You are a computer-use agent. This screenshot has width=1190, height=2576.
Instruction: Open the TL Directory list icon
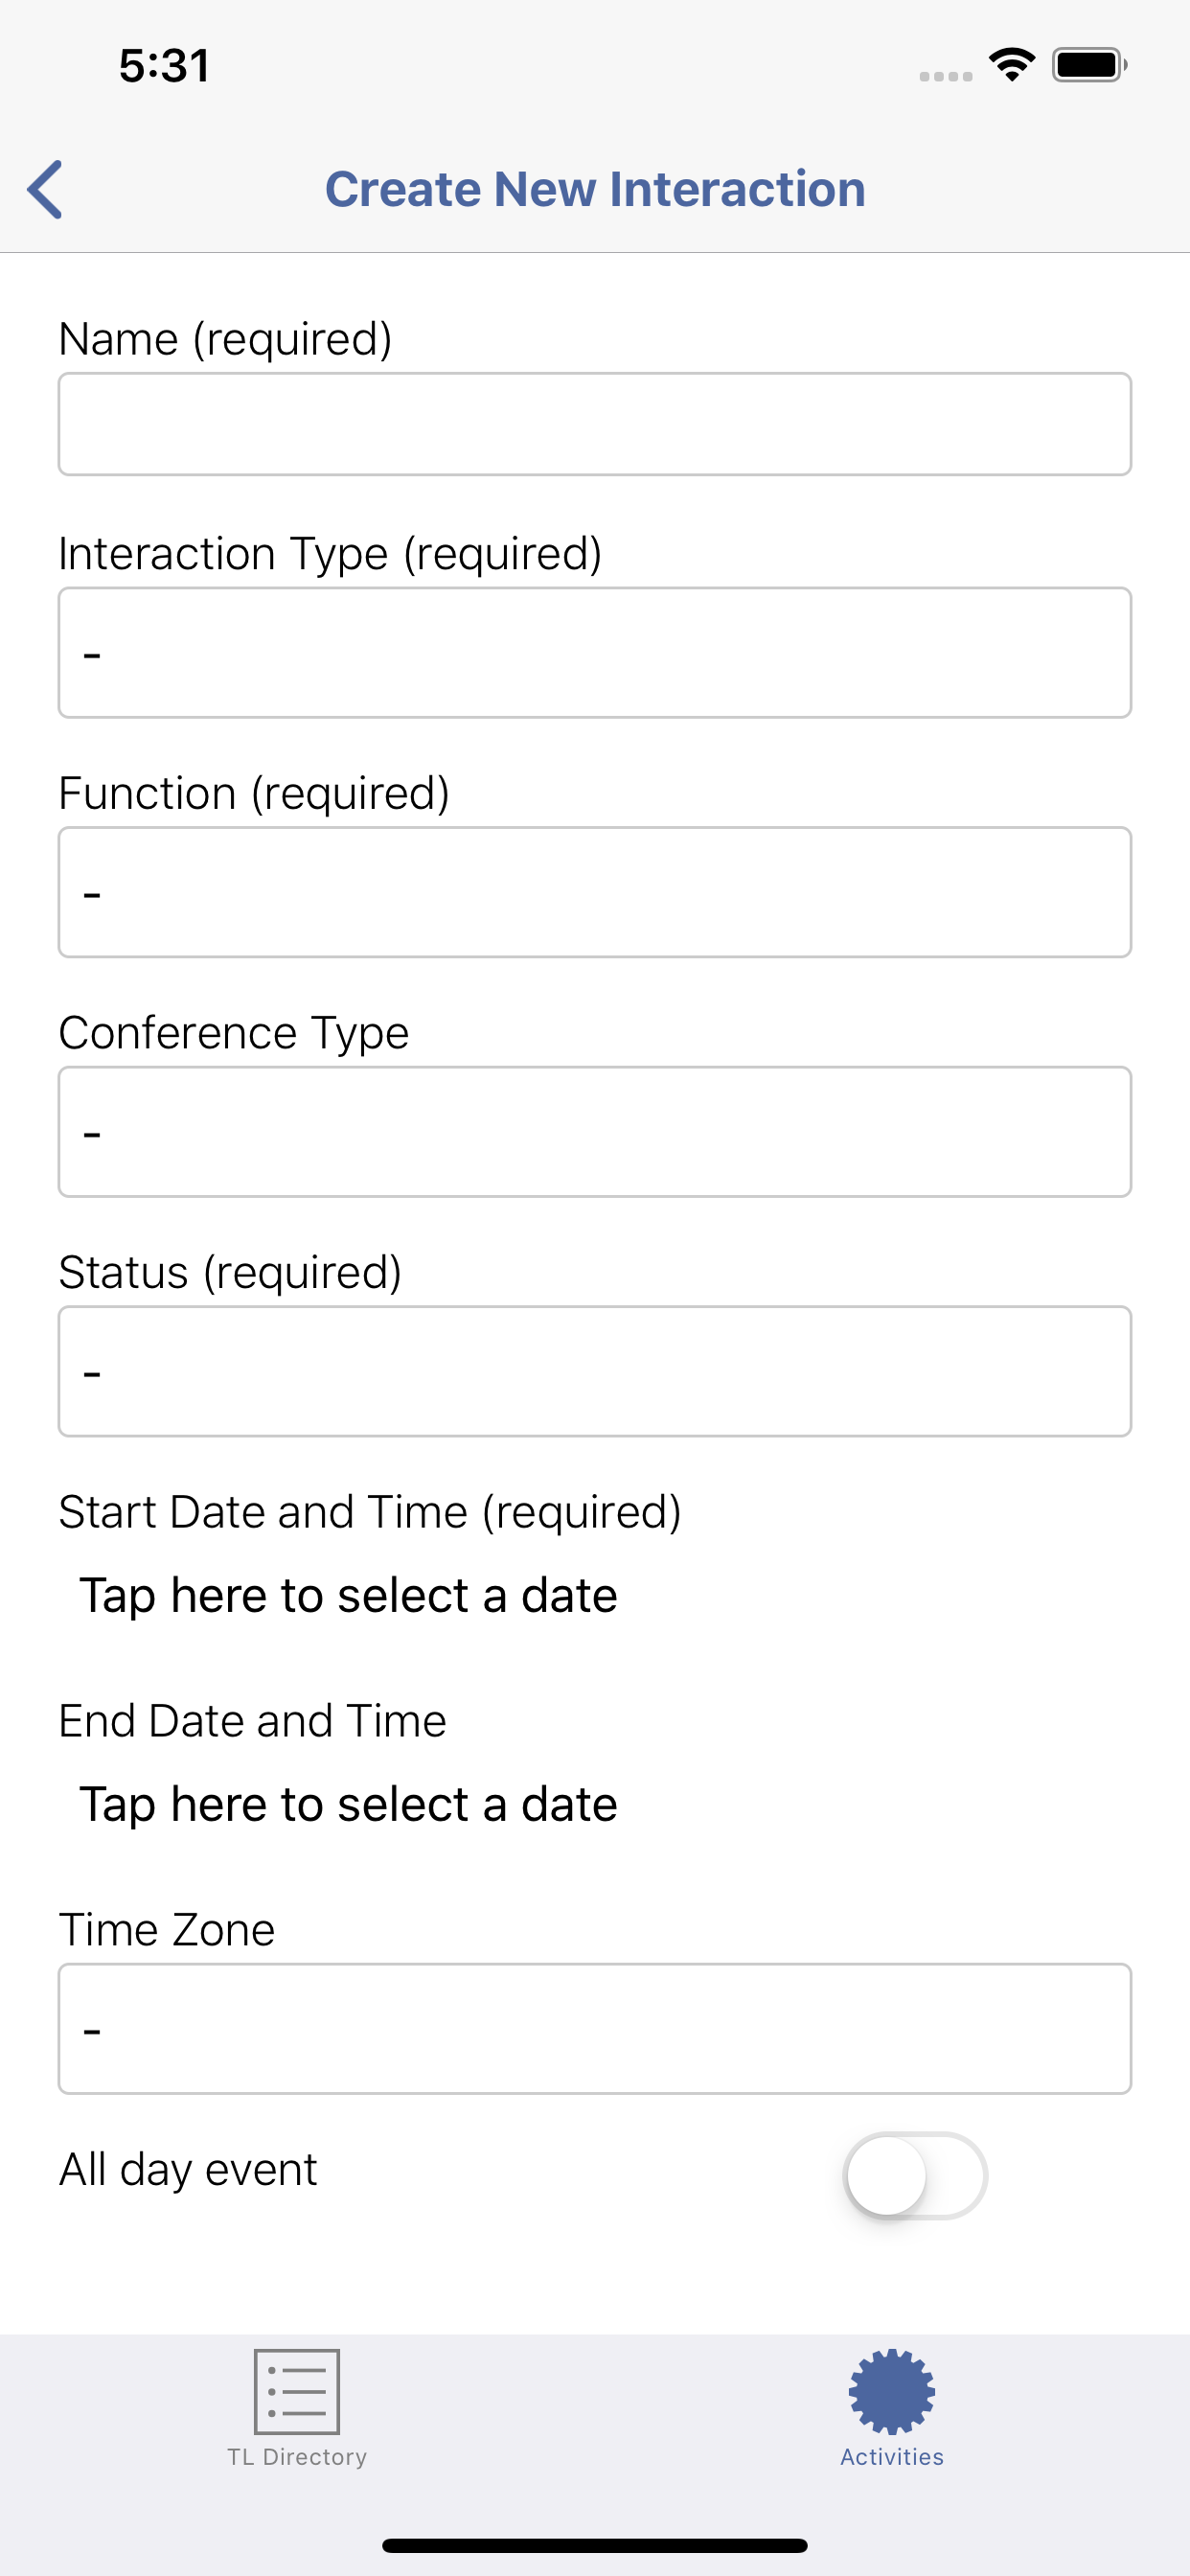(297, 2392)
